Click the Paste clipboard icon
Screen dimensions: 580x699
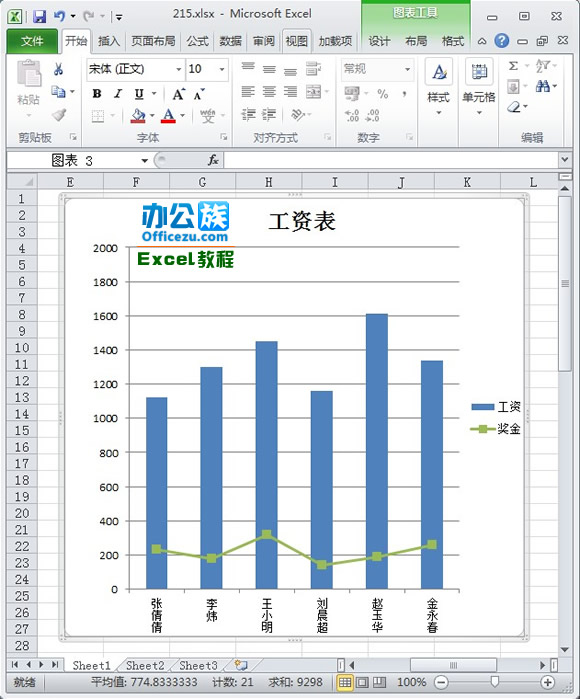click(x=29, y=74)
